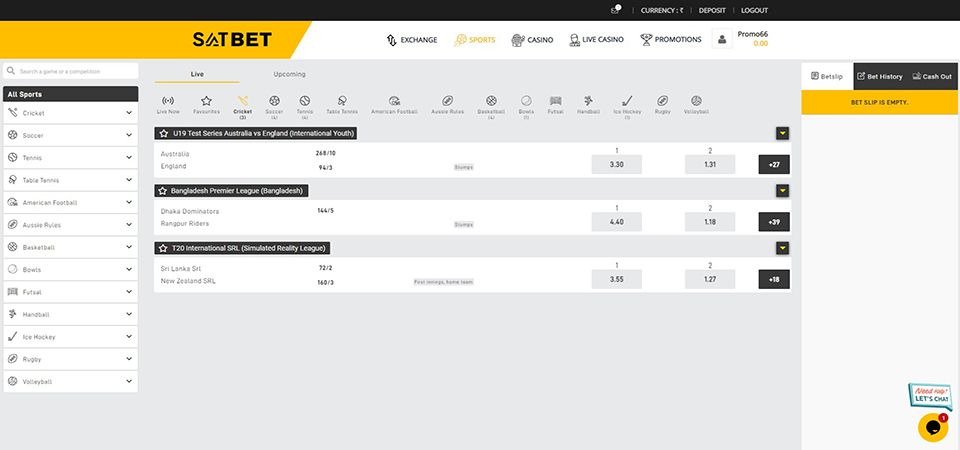
Task: Choose the Bowls filter icon
Action: (x=526, y=101)
